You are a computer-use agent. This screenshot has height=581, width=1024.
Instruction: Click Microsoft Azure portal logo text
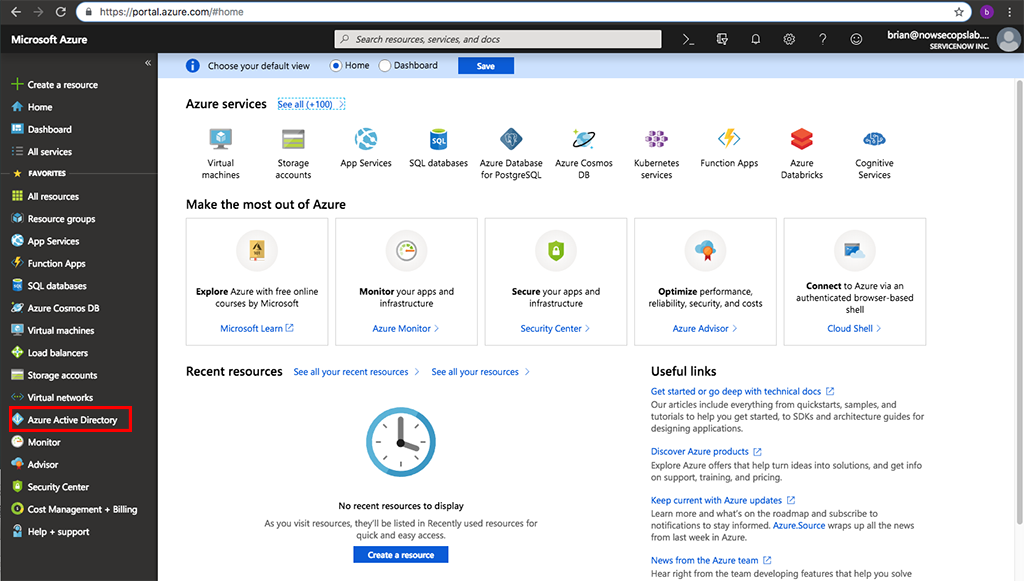point(49,39)
